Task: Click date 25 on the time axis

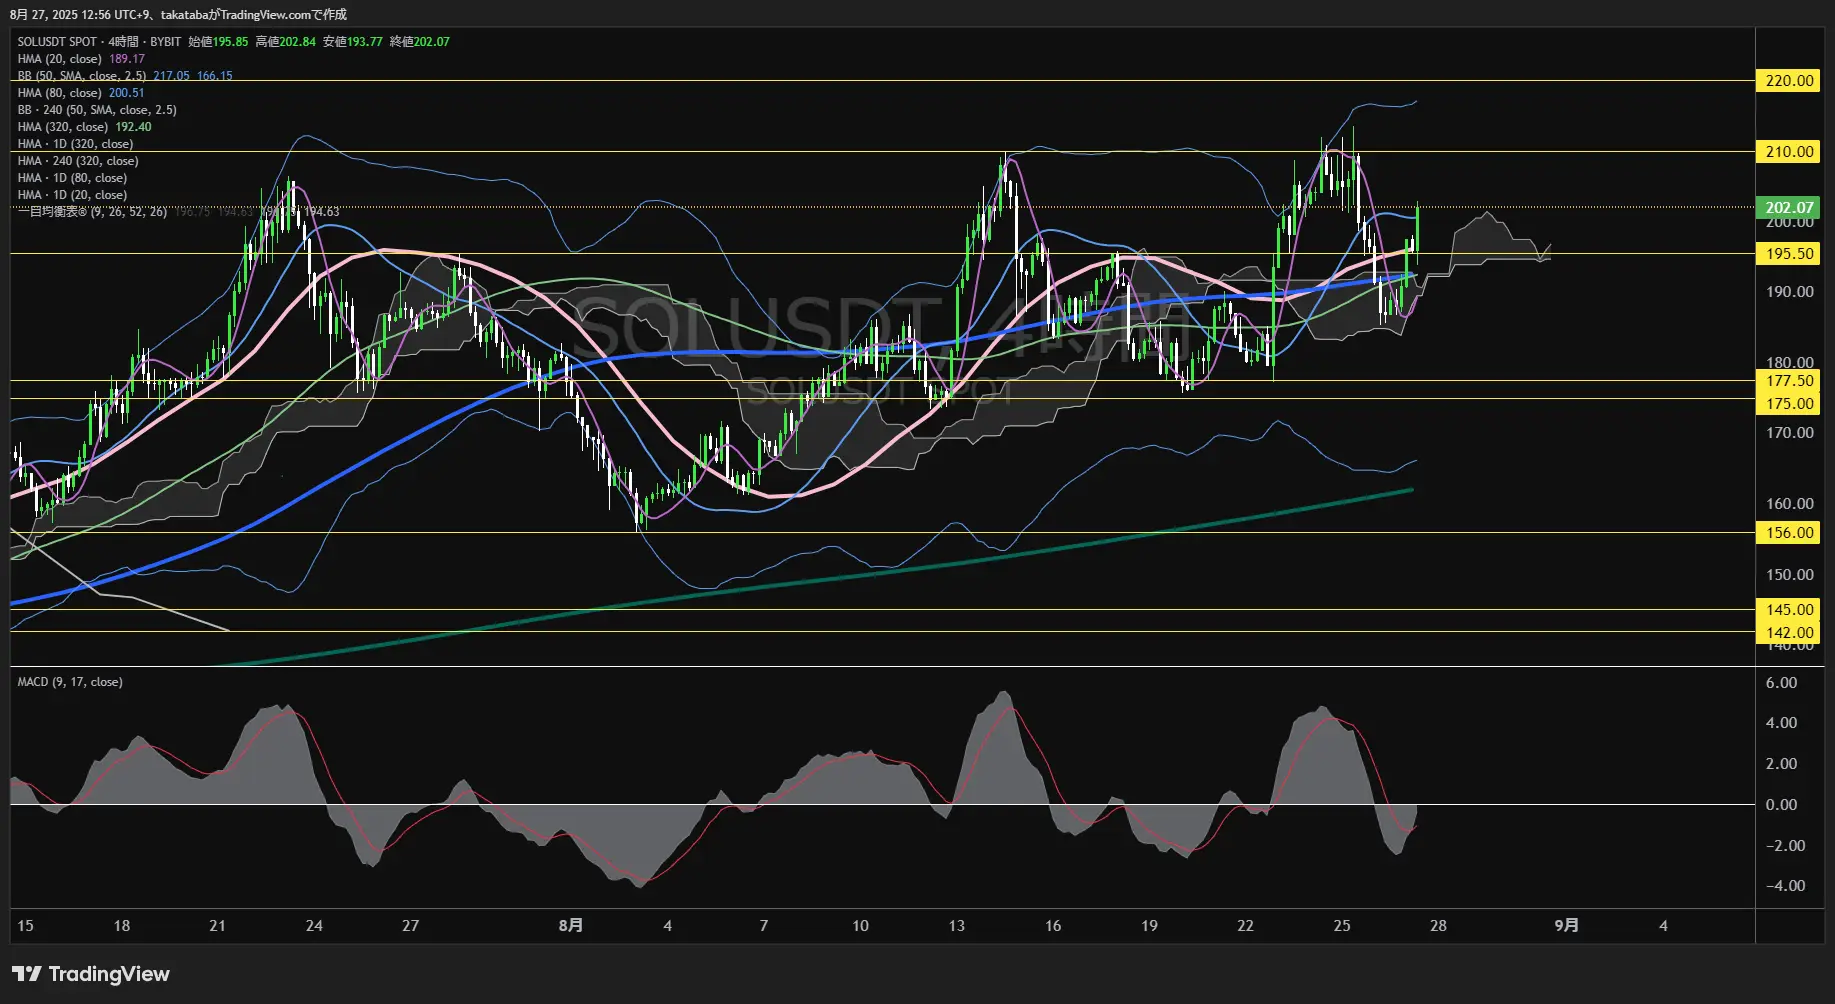Action: click(x=1342, y=926)
